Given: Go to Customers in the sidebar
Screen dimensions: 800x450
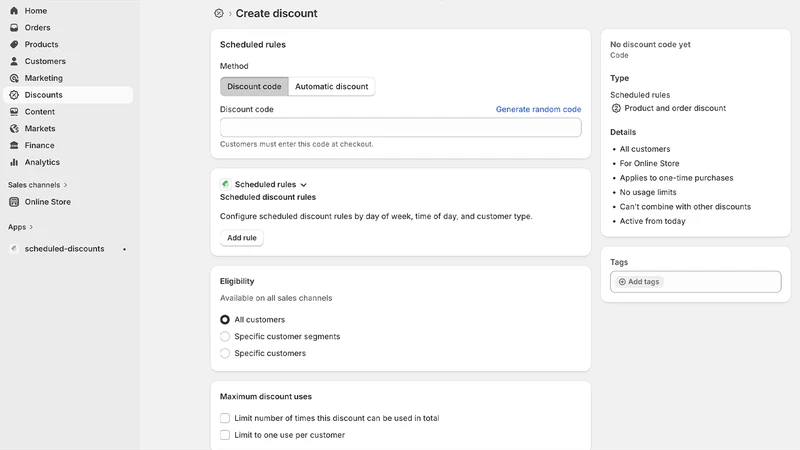Looking at the screenshot, I should click(68, 61).
